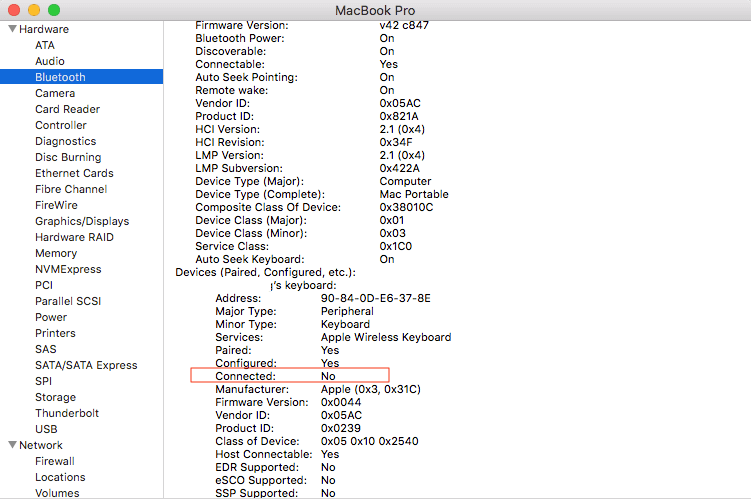Select Volumes under Network
This screenshot has height=499, width=751.
[x=57, y=493]
